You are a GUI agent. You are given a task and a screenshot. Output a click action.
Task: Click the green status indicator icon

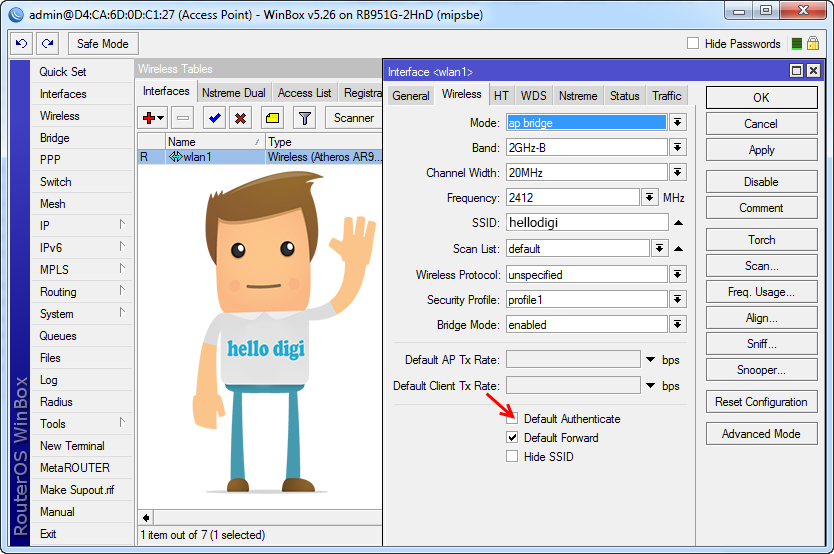click(x=796, y=44)
